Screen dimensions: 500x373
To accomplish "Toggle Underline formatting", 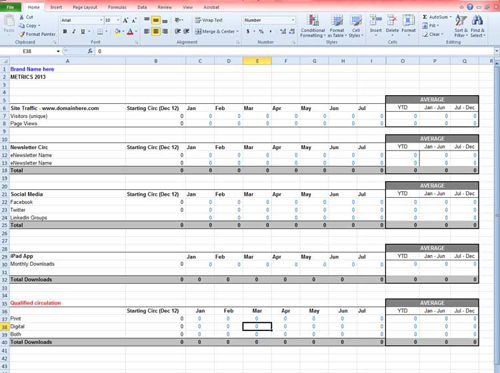I will [83, 31].
